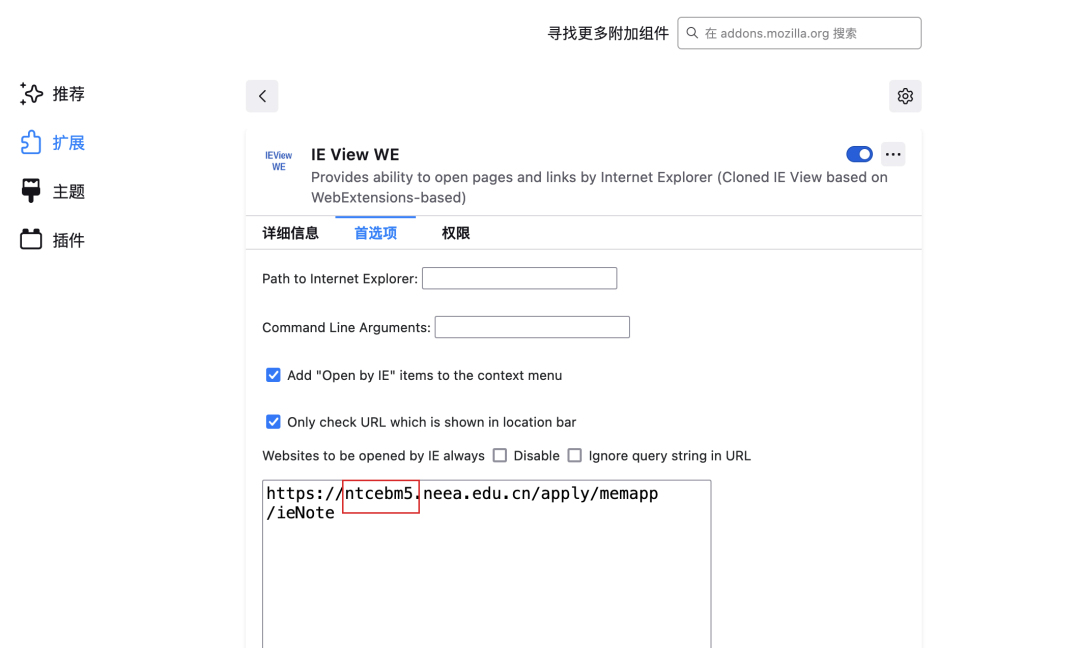Switch to the 详细信息 tab
The height and width of the screenshot is (648, 1080).
pos(291,232)
